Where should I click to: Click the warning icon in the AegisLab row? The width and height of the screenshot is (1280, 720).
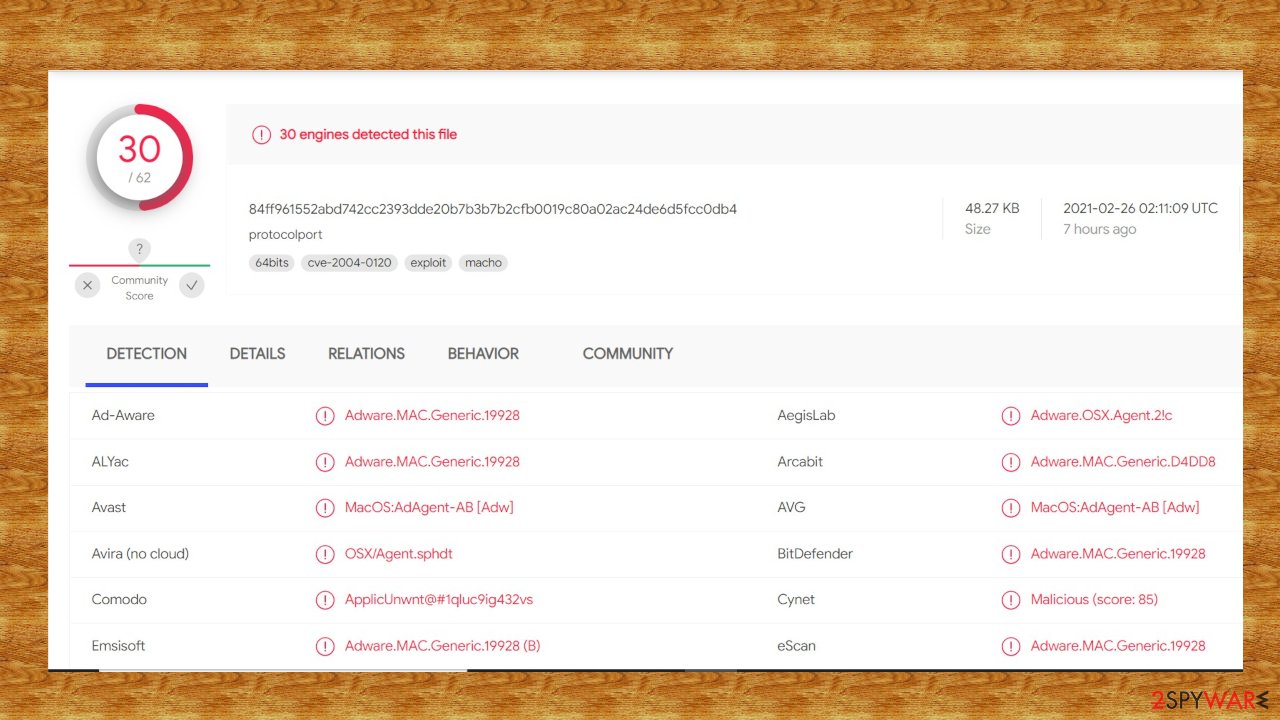point(1011,416)
